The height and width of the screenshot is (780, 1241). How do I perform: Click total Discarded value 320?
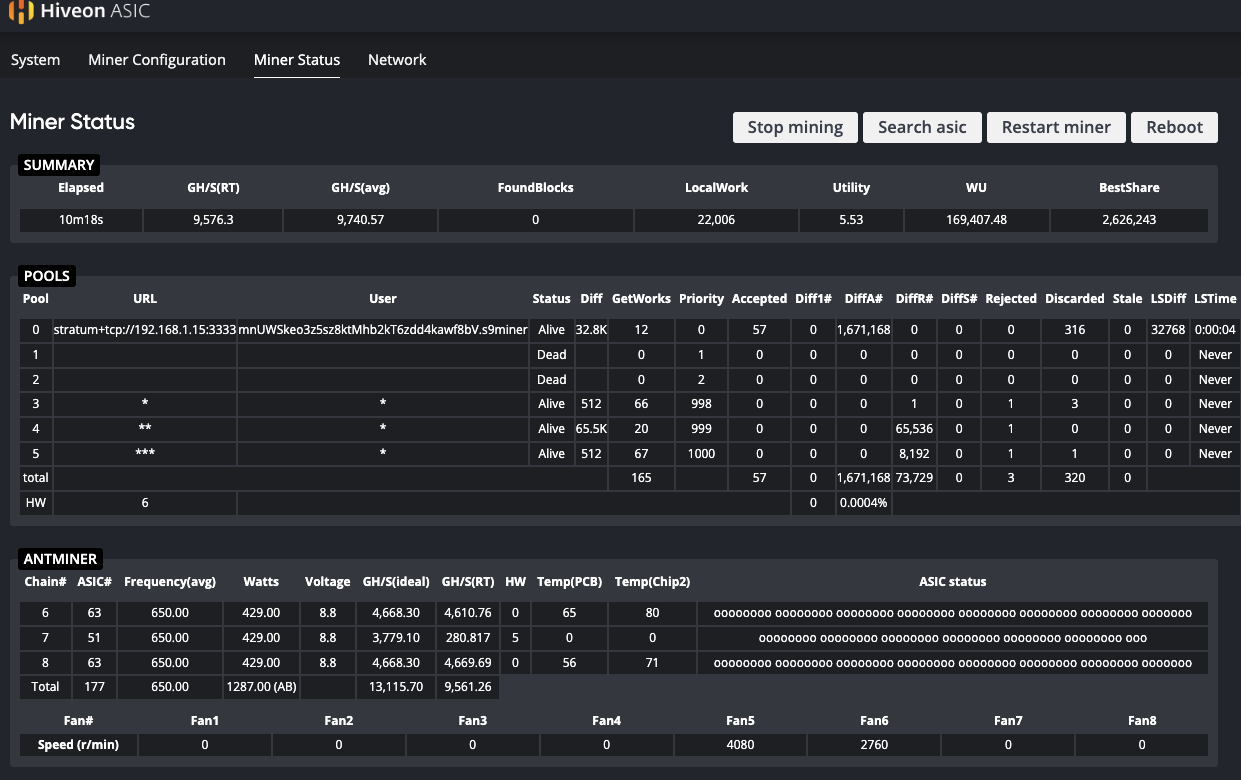pos(1074,478)
